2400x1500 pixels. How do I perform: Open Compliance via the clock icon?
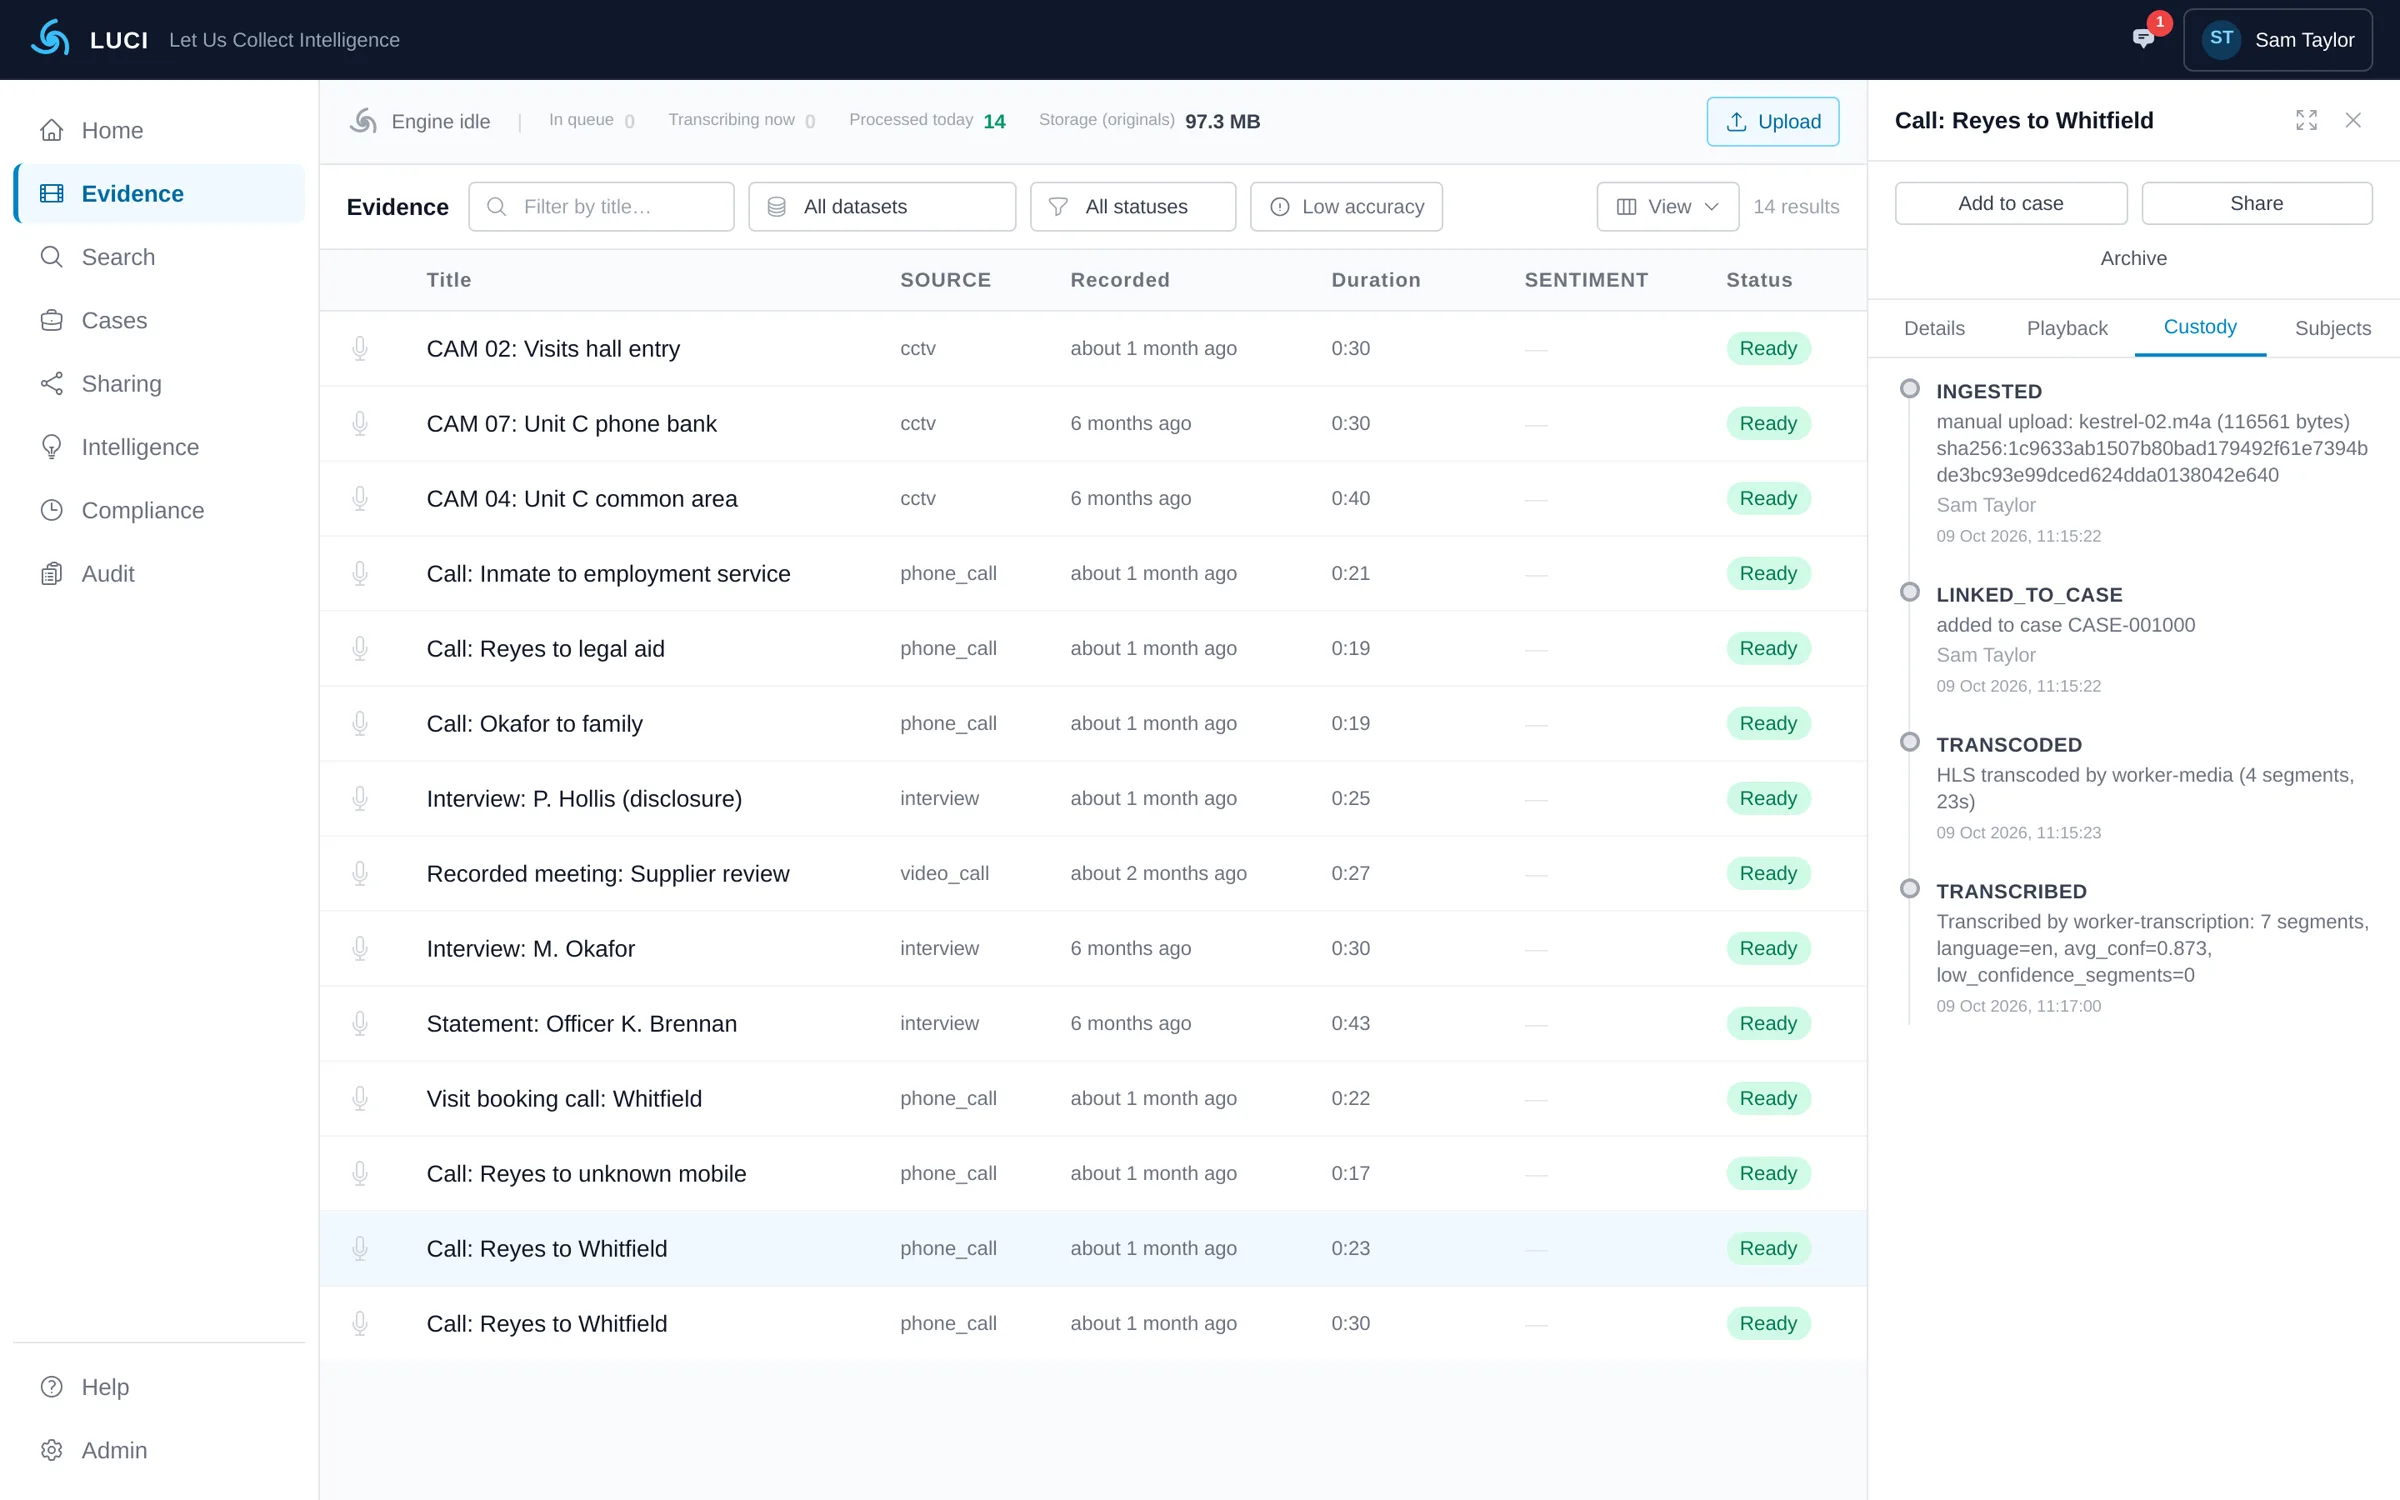(x=52, y=510)
